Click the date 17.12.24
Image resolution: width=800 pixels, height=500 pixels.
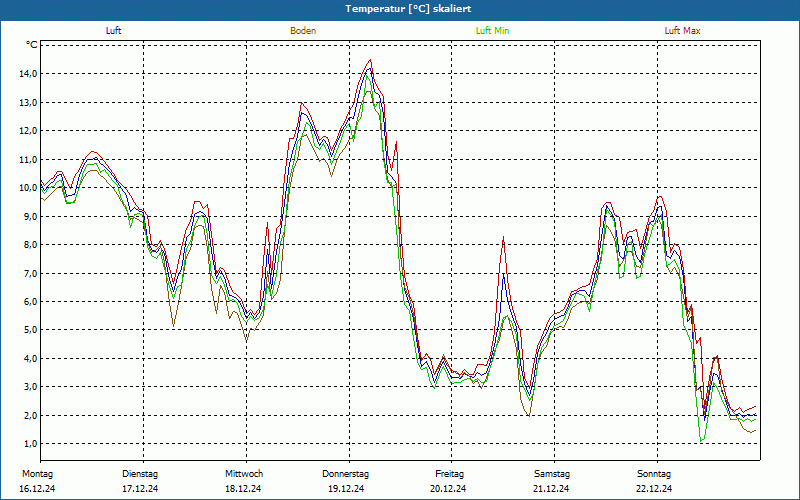(140, 489)
